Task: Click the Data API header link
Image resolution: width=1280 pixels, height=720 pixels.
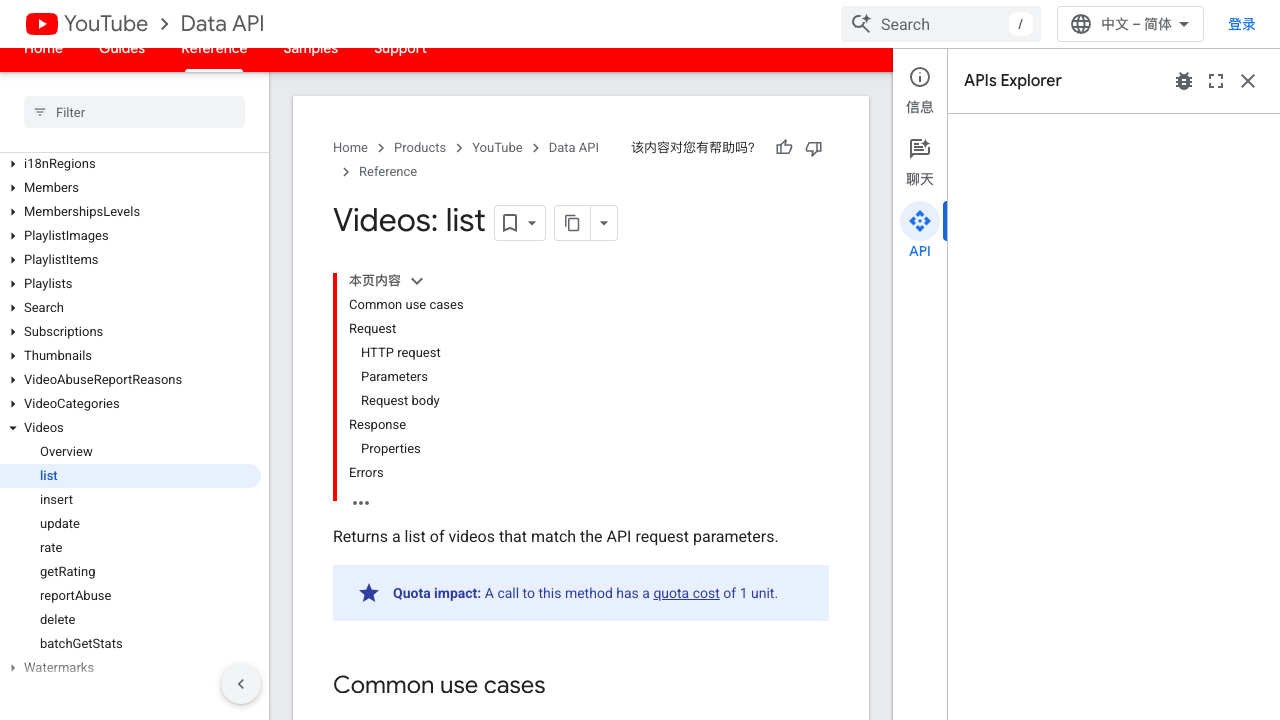Action: 223,24
